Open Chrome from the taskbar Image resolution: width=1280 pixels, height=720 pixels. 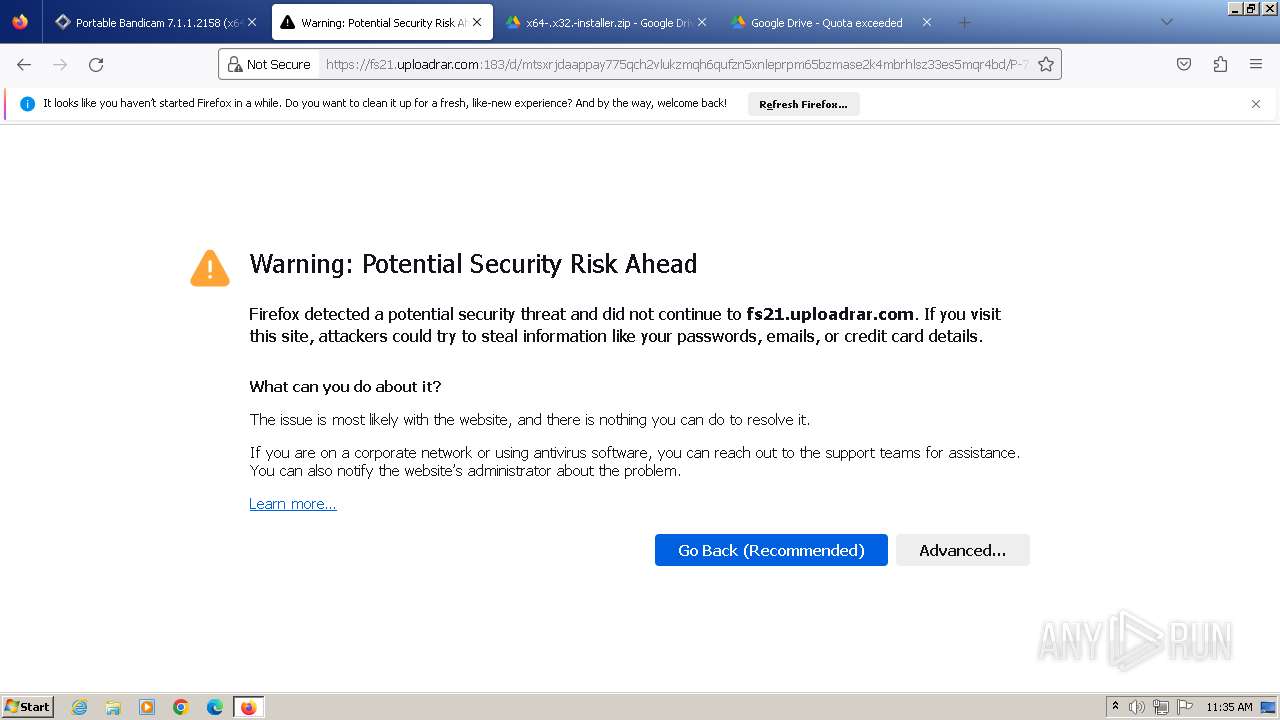click(x=181, y=707)
